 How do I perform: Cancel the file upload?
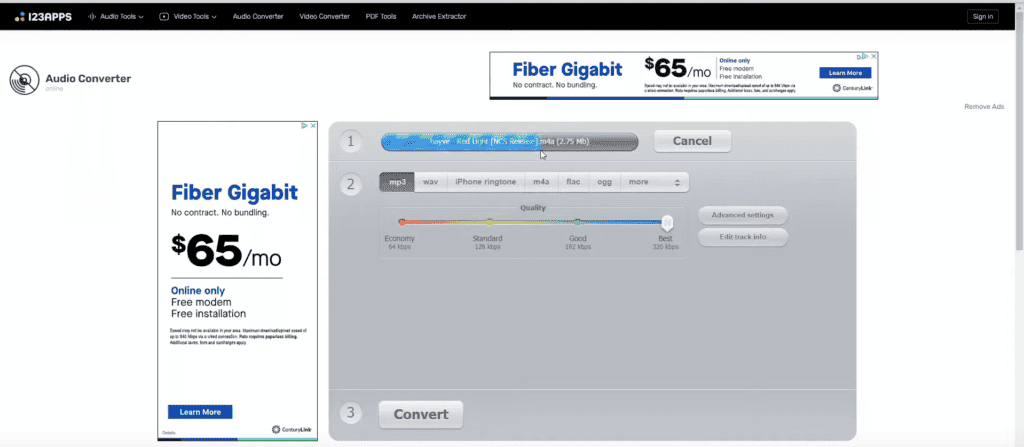coord(692,141)
